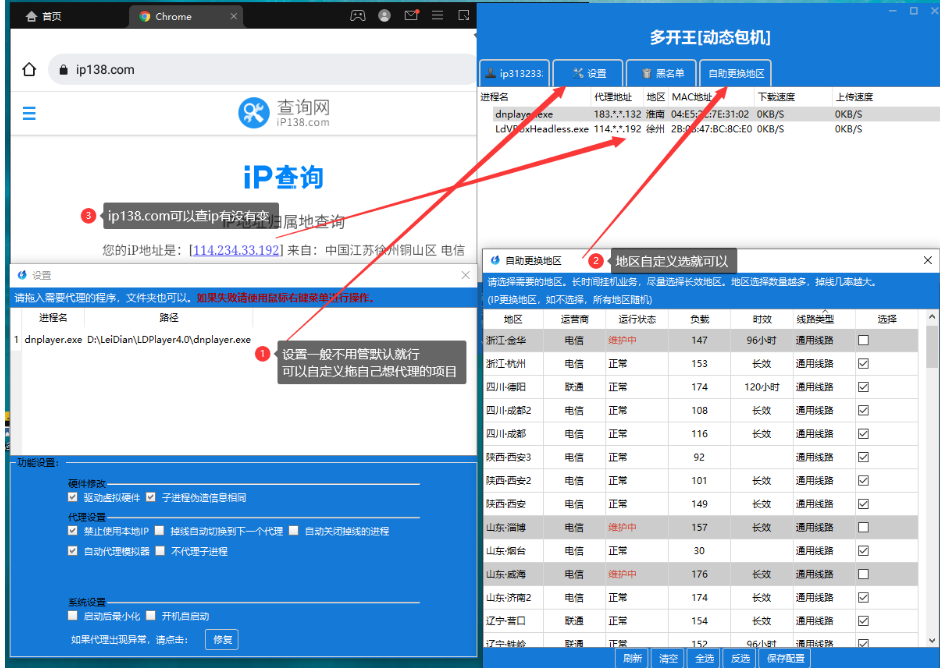The width and height of the screenshot is (940, 669).
Task: Tick the 浙江-金华 region checkbox
Action: tap(863, 341)
